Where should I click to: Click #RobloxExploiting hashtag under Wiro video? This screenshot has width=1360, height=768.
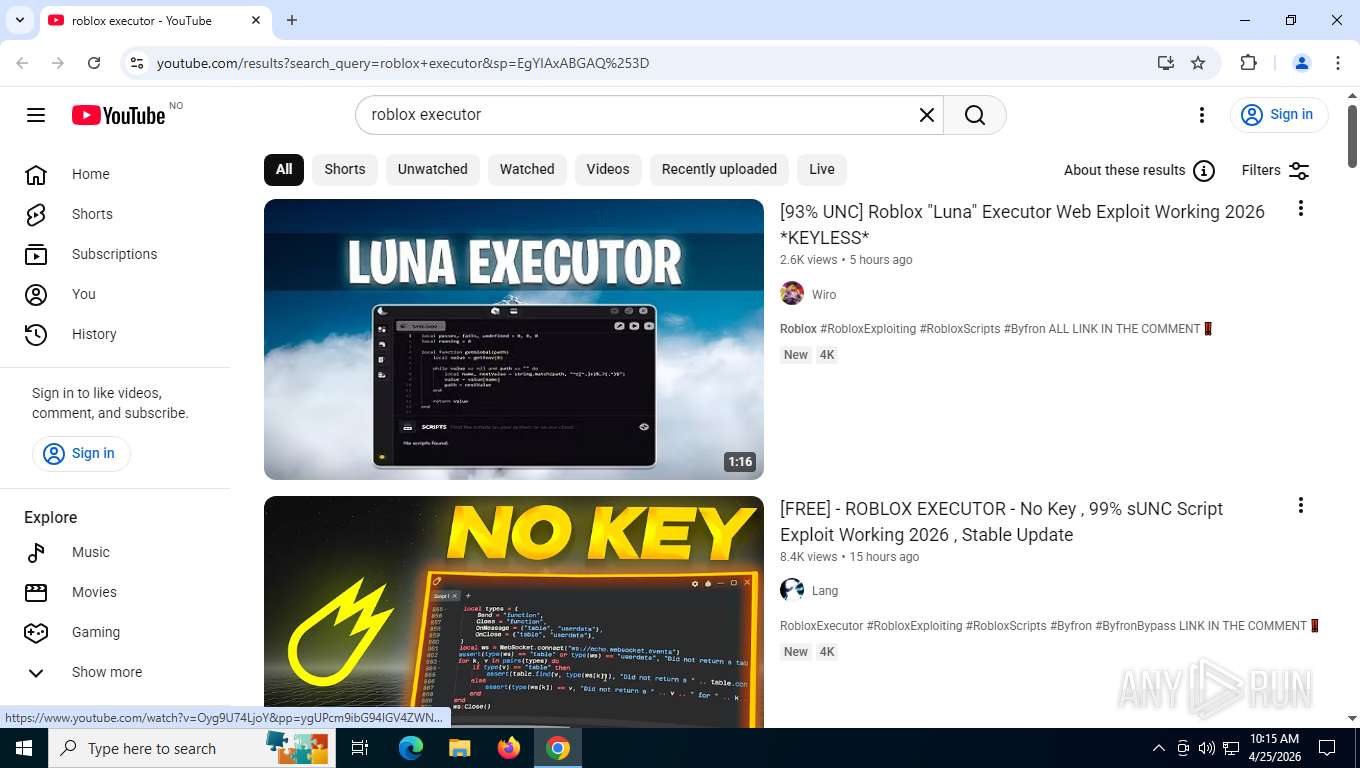click(x=867, y=329)
